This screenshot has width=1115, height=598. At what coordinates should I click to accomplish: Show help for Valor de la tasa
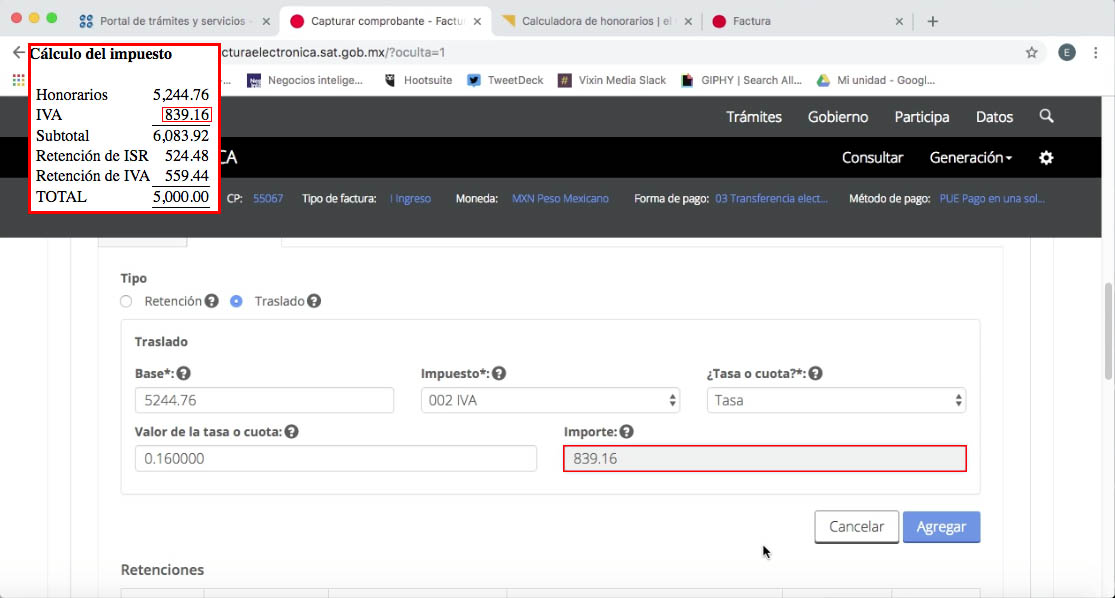(x=292, y=432)
